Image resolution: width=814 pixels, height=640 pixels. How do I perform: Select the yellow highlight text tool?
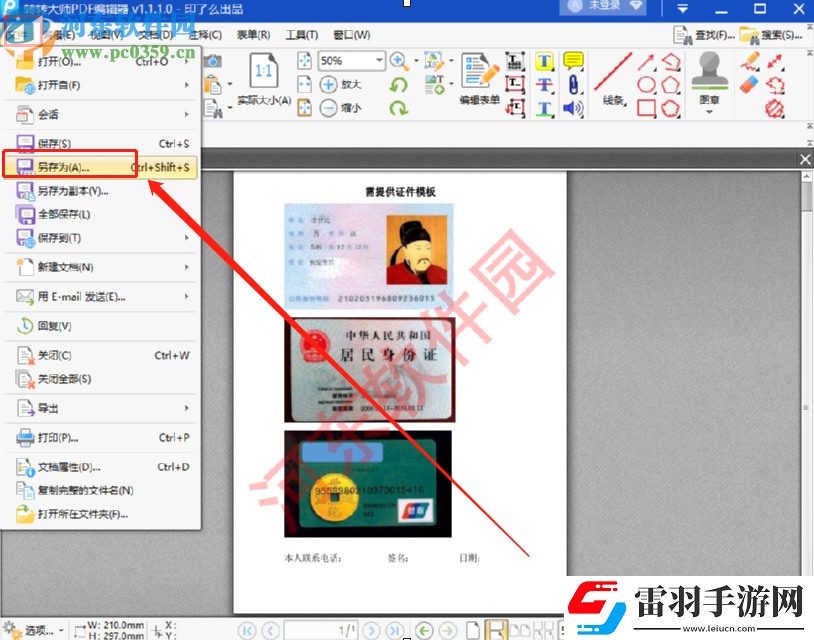544,61
